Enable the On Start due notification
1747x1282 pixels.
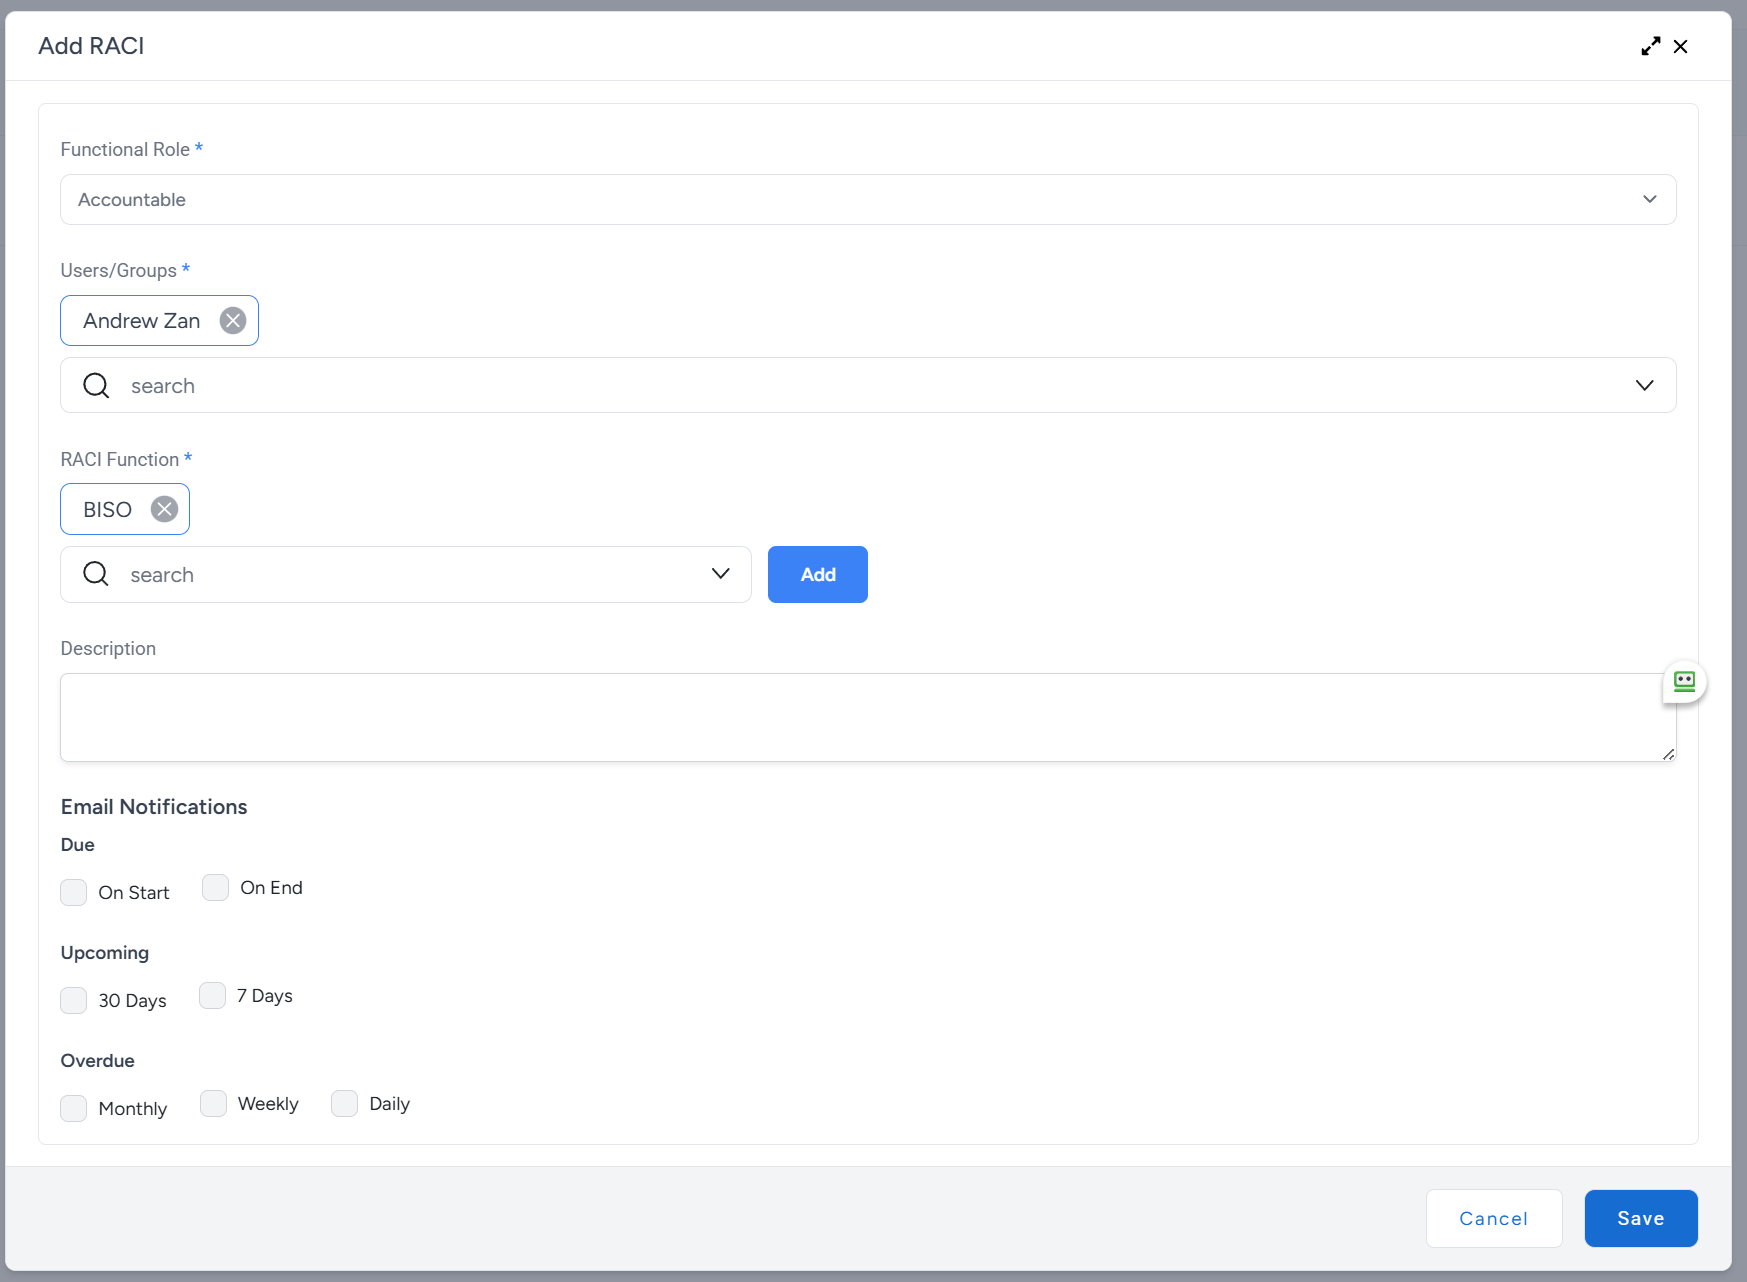(x=74, y=892)
